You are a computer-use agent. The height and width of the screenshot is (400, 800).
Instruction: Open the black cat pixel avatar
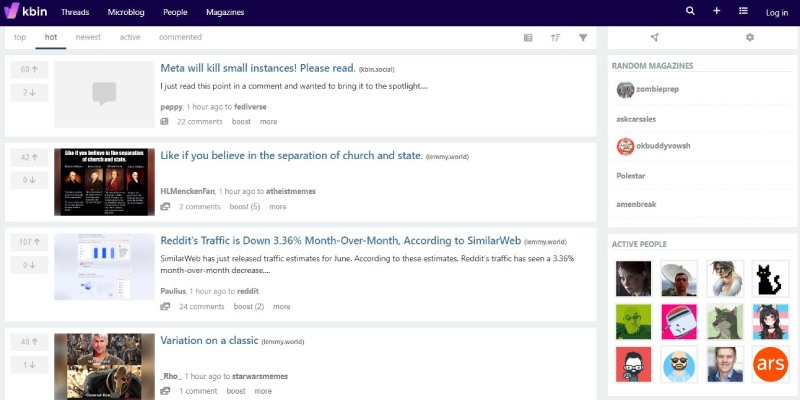[x=770, y=279]
